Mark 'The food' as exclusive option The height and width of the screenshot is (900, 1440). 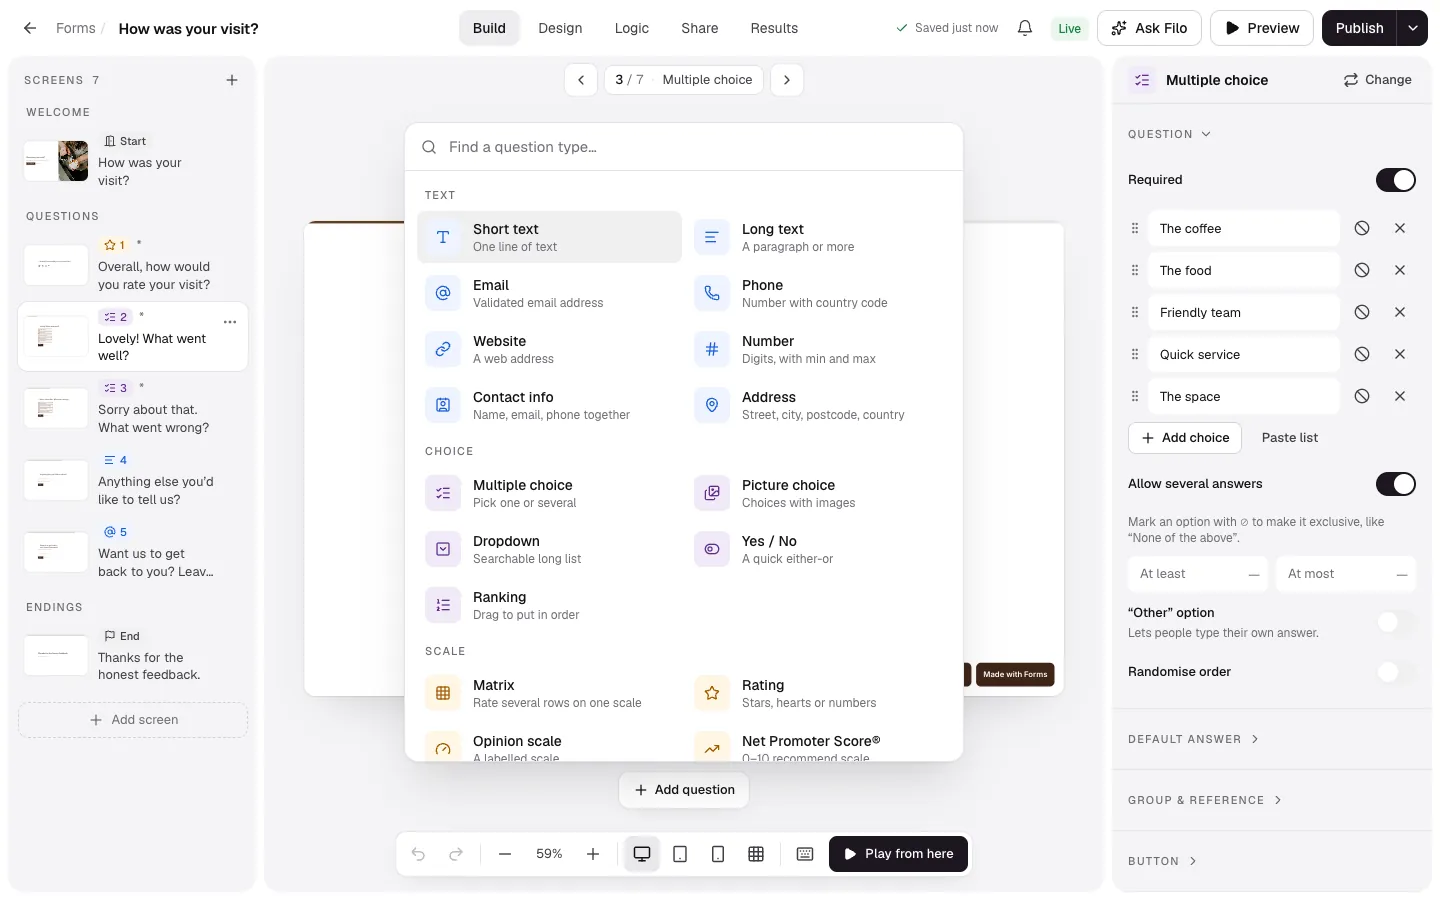pos(1362,270)
